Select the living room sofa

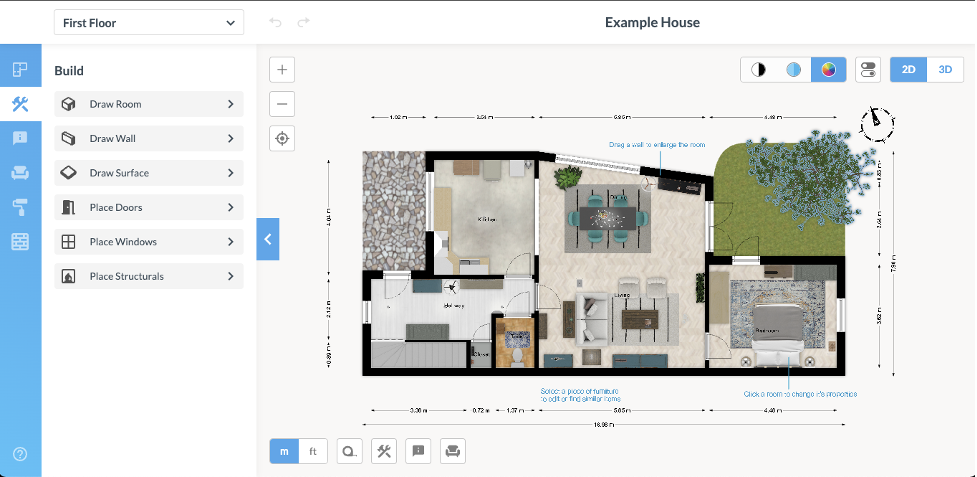pyautogui.click(x=592, y=318)
